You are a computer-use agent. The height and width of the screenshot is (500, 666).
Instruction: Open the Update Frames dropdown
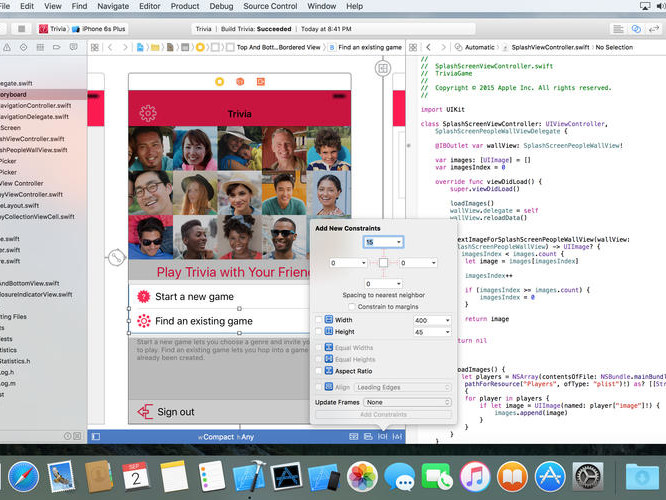click(x=407, y=402)
